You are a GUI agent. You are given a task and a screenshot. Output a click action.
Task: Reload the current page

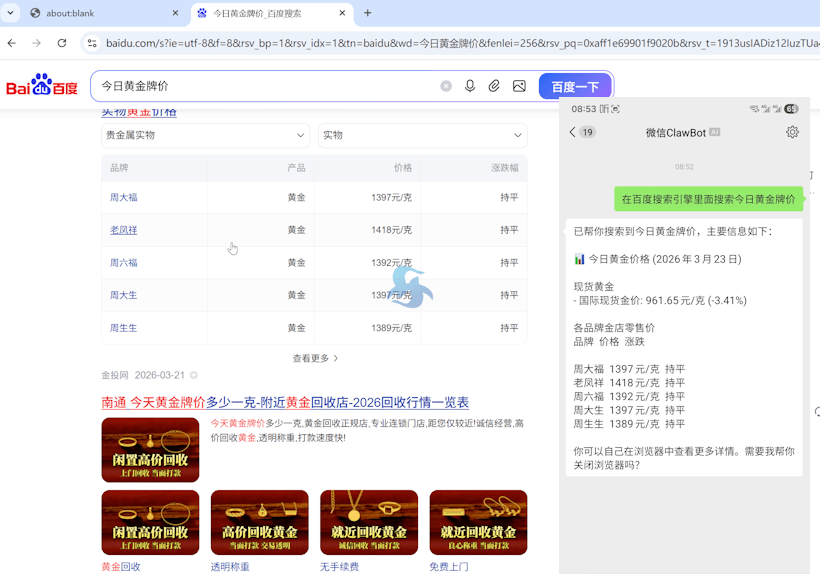62,43
